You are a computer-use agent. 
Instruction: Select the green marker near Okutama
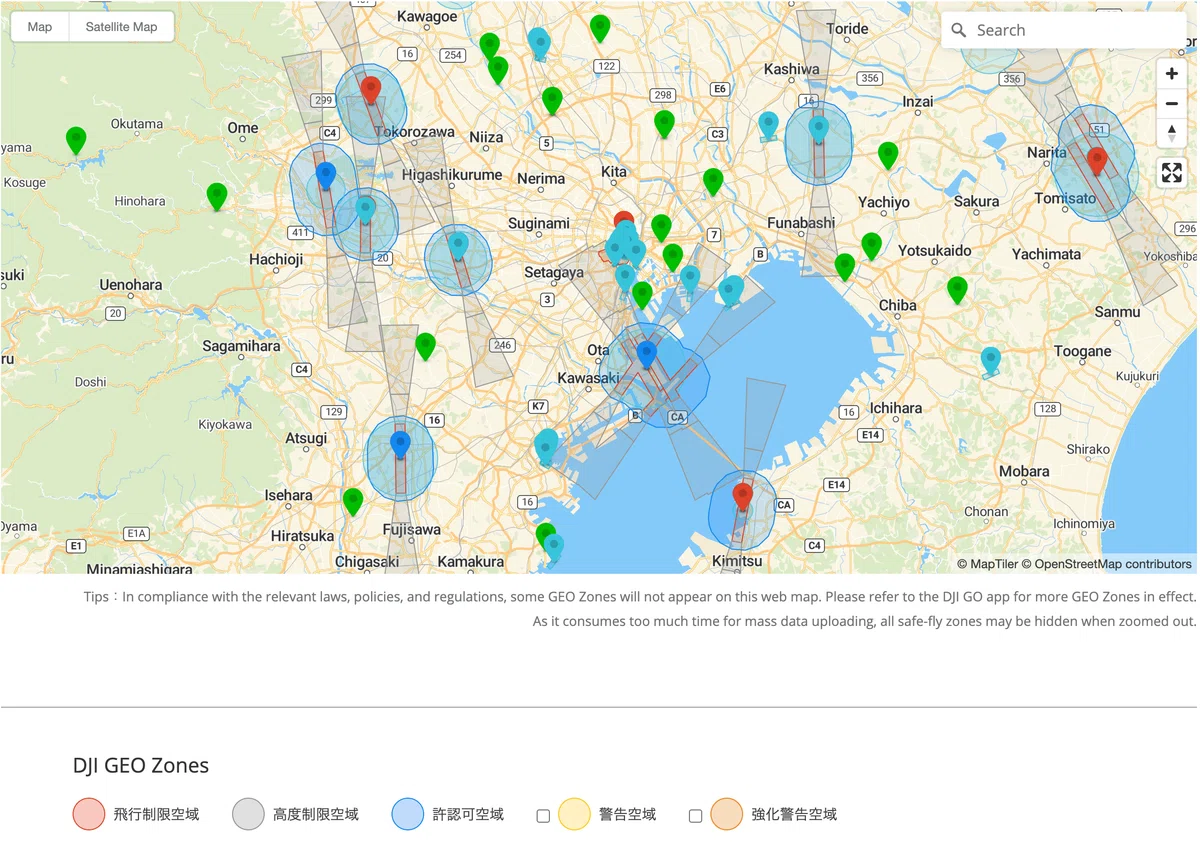pyautogui.click(x=76, y=140)
